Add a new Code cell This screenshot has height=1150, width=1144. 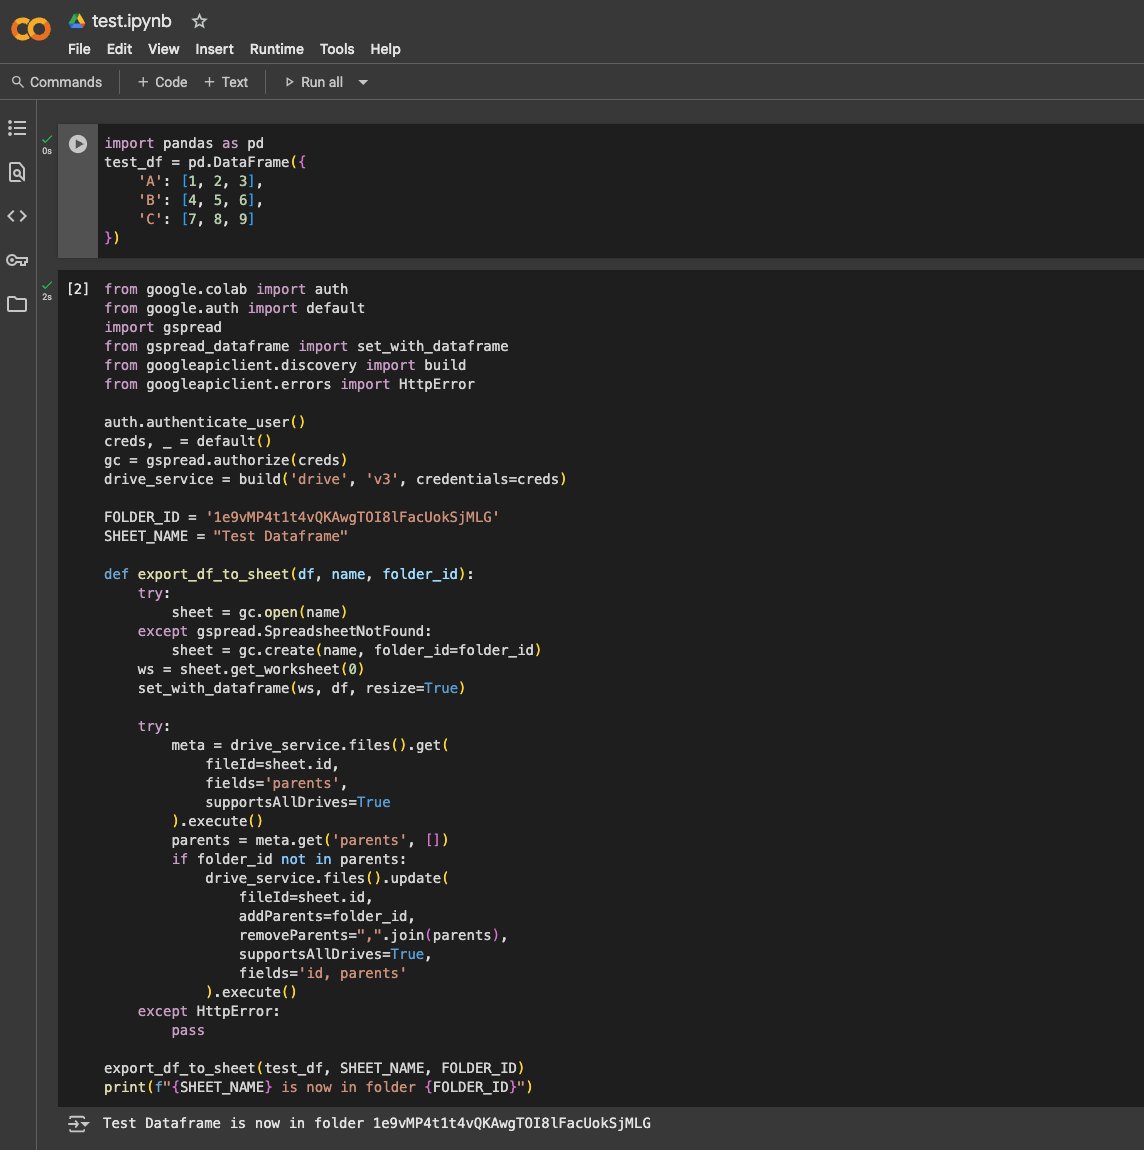pos(163,82)
